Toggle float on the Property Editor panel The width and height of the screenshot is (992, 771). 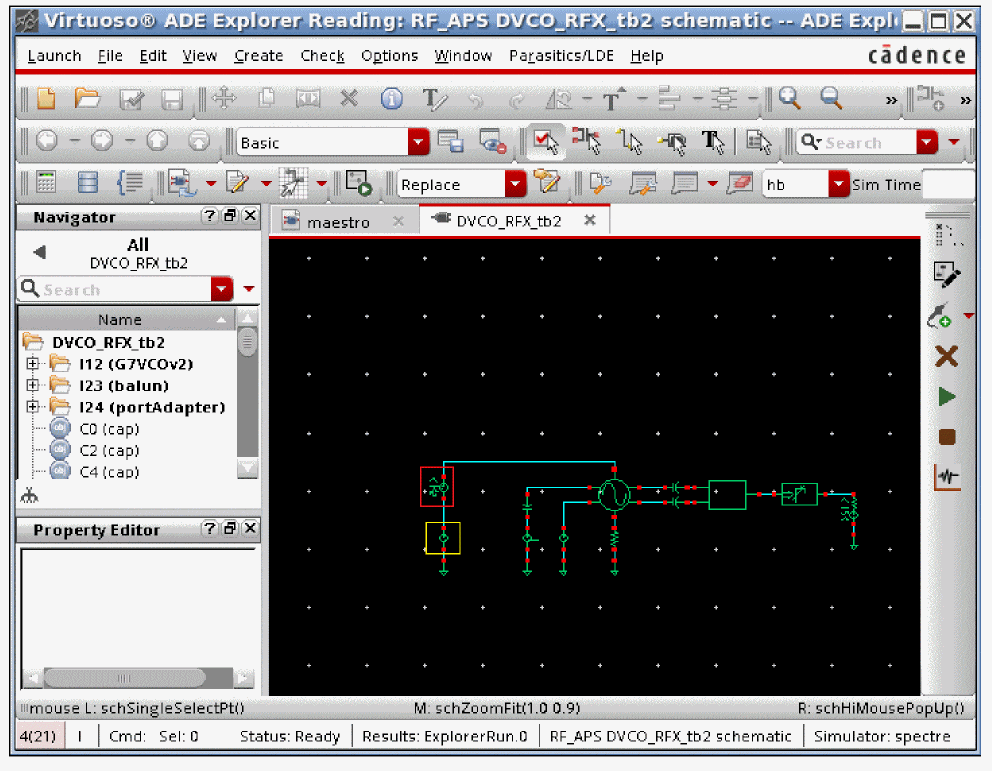tap(230, 529)
